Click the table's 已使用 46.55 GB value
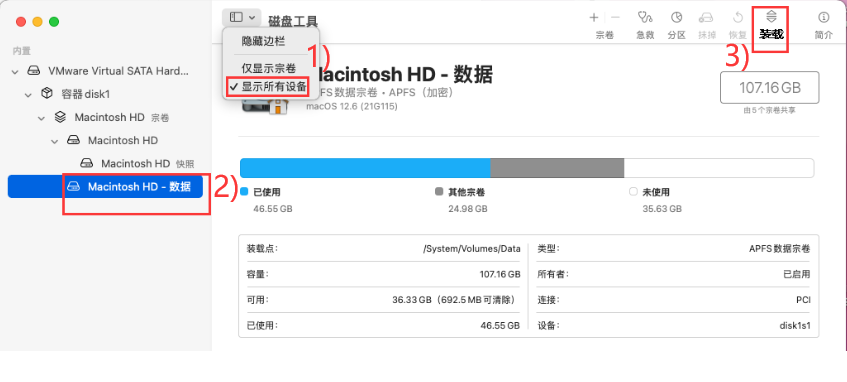This screenshot has height=382, width=847. click(500, 326)
